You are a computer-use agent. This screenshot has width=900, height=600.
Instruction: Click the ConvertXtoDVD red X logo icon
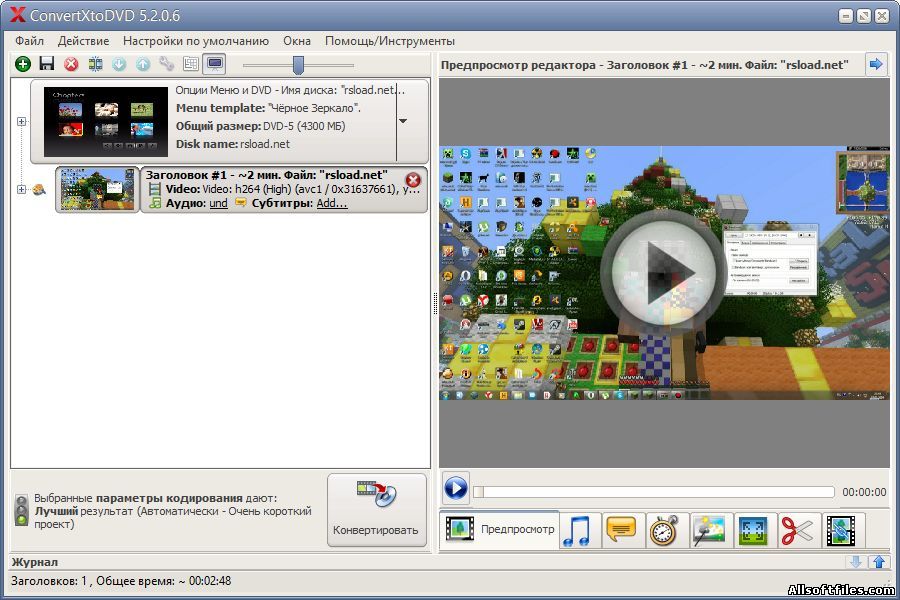[18, 15]
